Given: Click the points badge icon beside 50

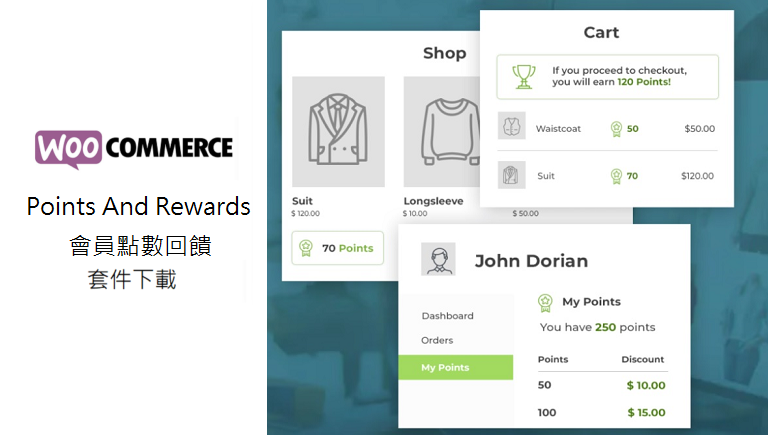Looking at the screenshot, I should (x=616, y=129).
